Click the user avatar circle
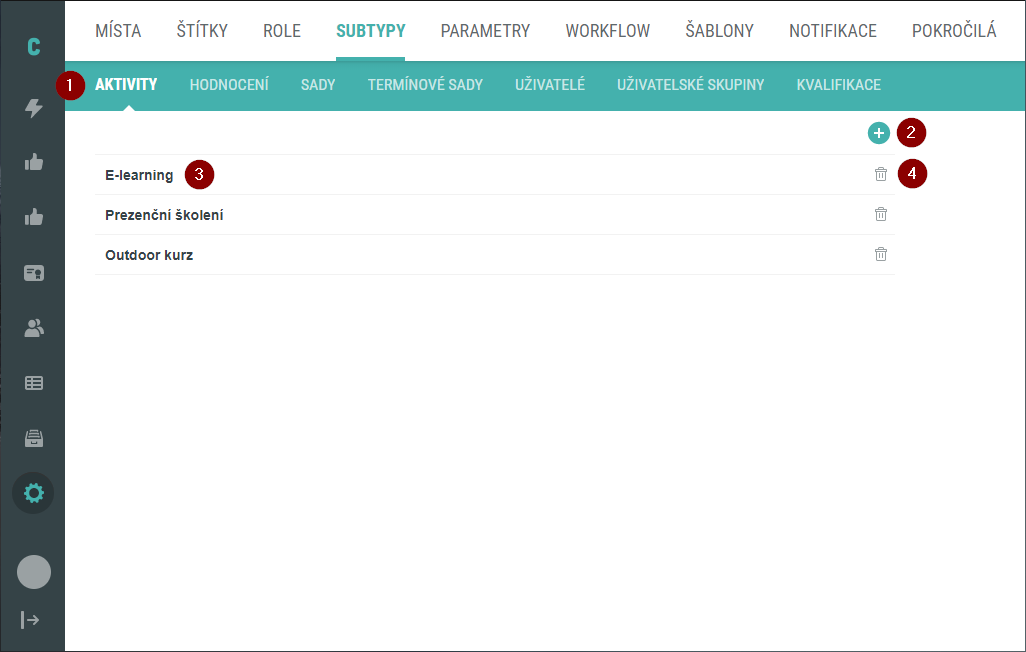 [x=34, y=572]
